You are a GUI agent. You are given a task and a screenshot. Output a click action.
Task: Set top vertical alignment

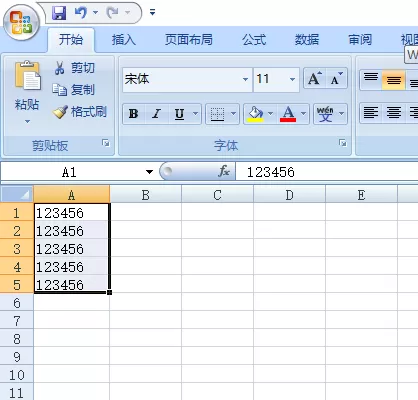point(371,79)
